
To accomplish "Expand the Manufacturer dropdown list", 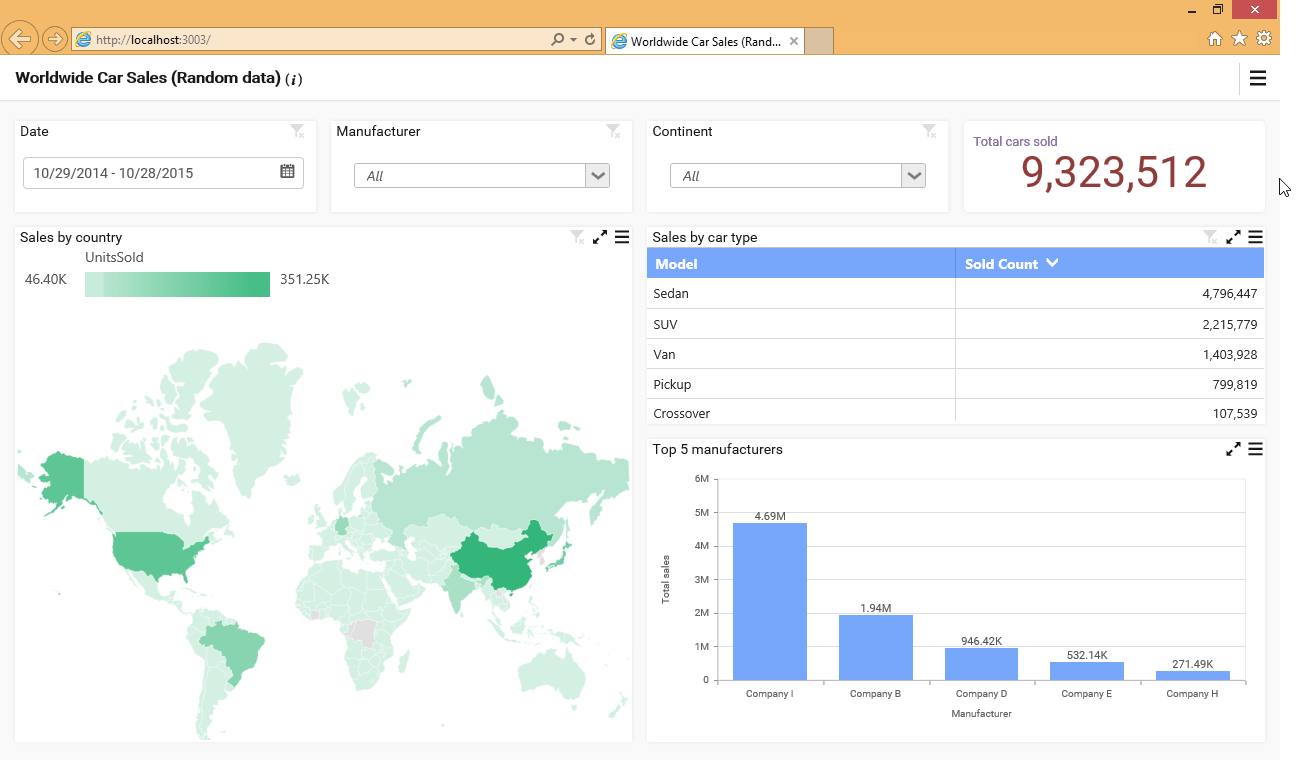I will [597, 176].
